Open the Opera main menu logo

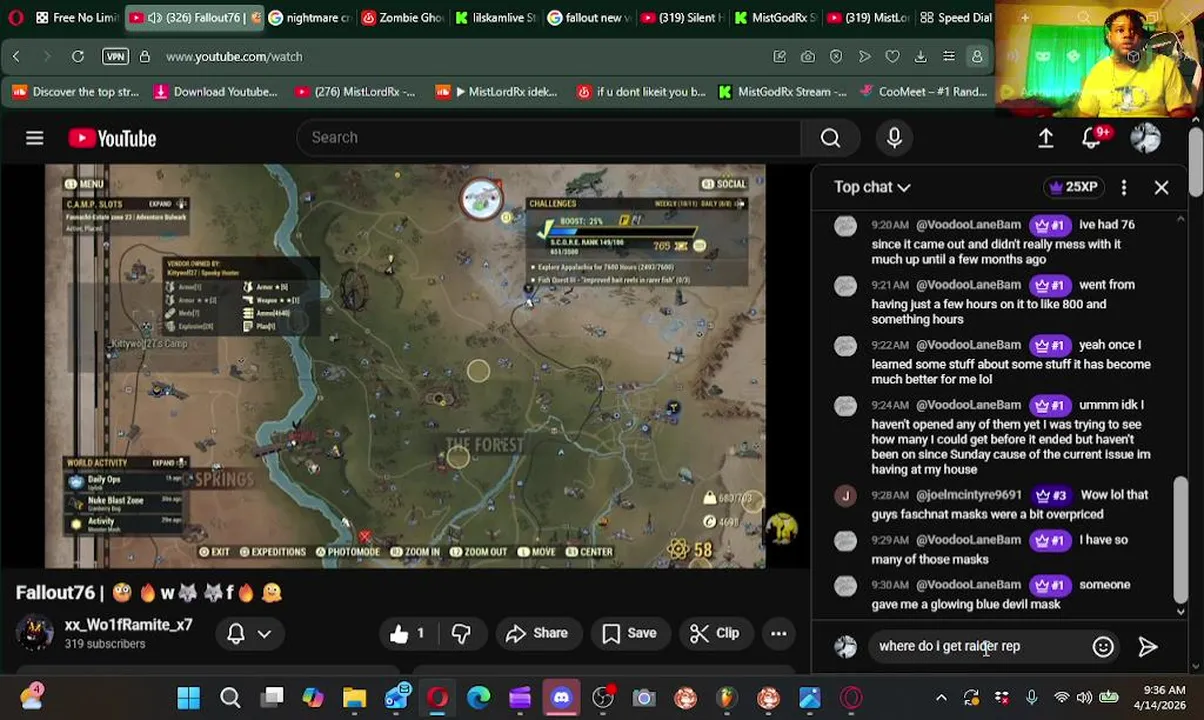click(15, 17)
